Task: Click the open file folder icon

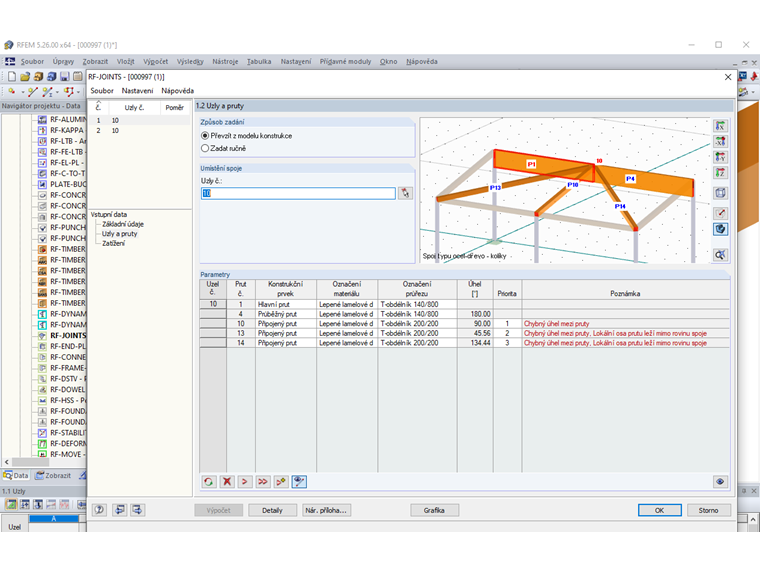Action: pos(25,77)
